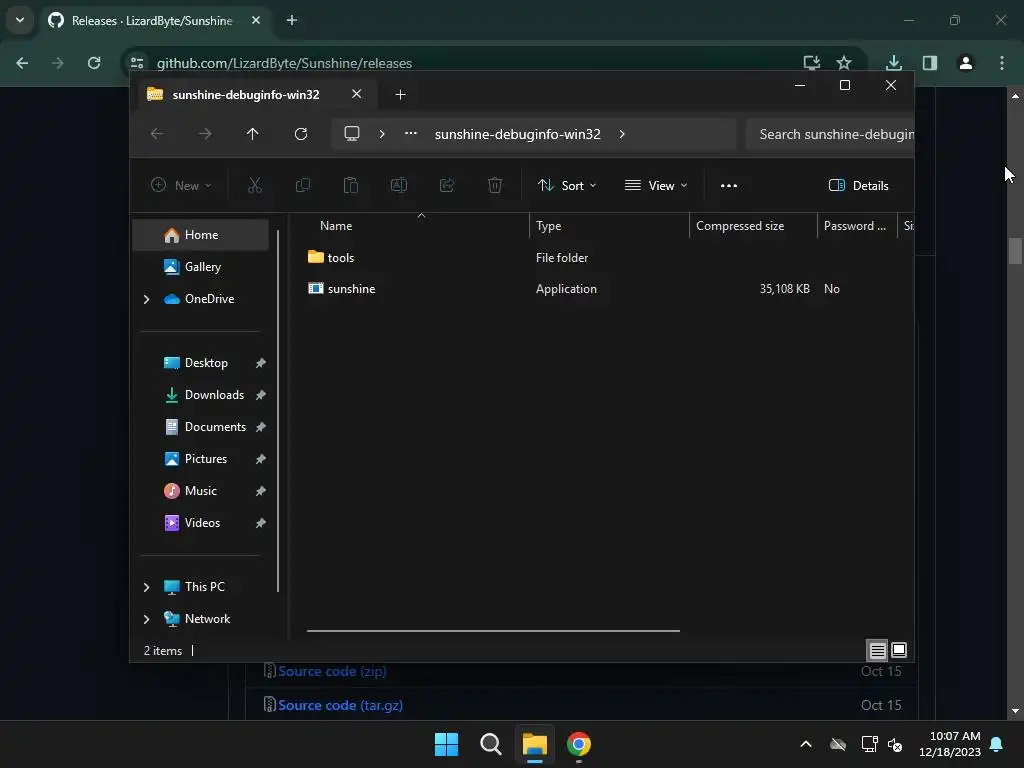Open Chrome side panel icon
This screenshot has width=1024, height=768.
(x=930, y=63)
